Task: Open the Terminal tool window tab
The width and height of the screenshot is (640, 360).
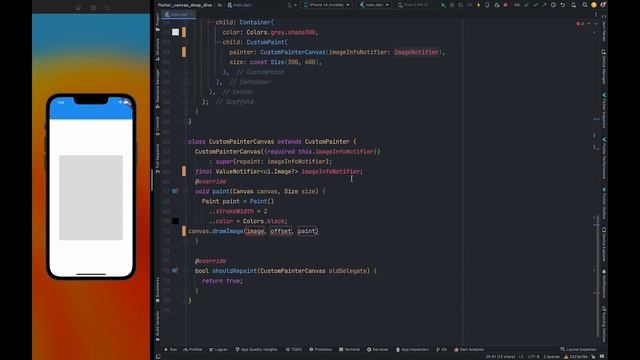Action: (x=349, y=350)
